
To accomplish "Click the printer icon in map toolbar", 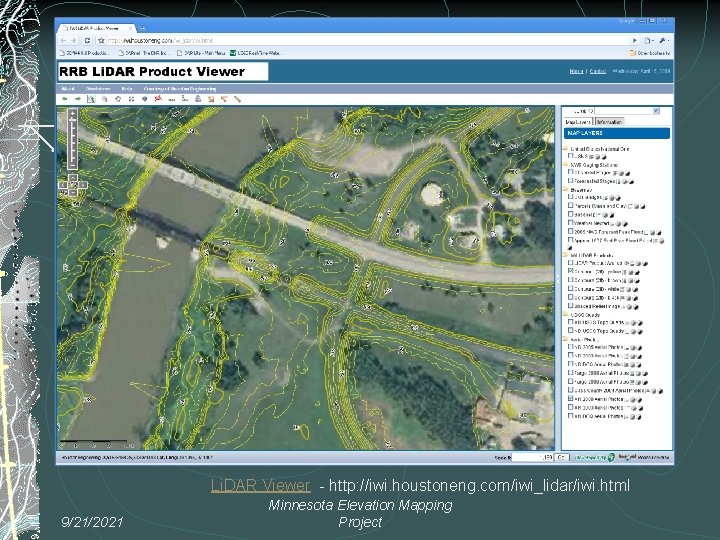I will [198, 99].
